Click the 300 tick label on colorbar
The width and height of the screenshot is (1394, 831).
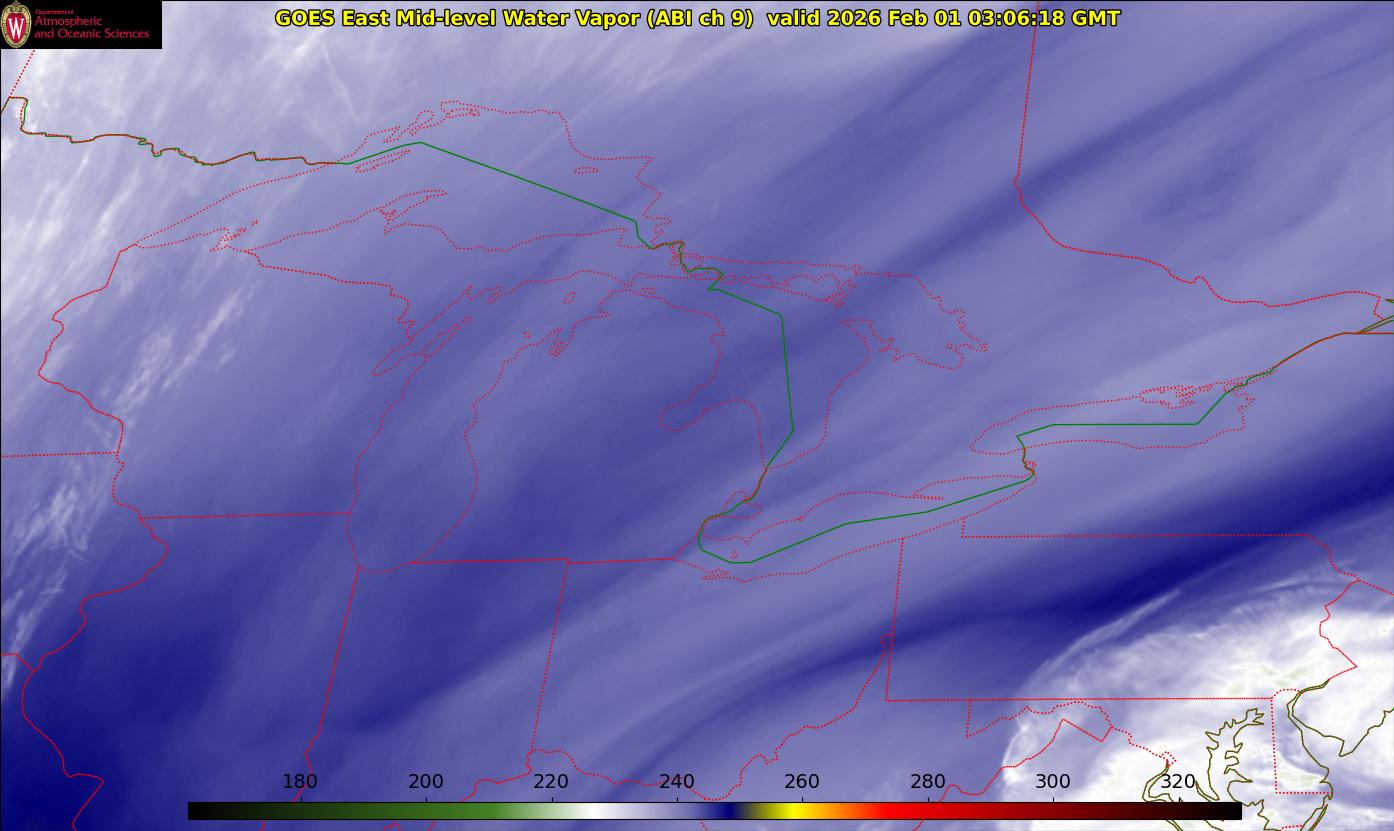coord(1053,781)
